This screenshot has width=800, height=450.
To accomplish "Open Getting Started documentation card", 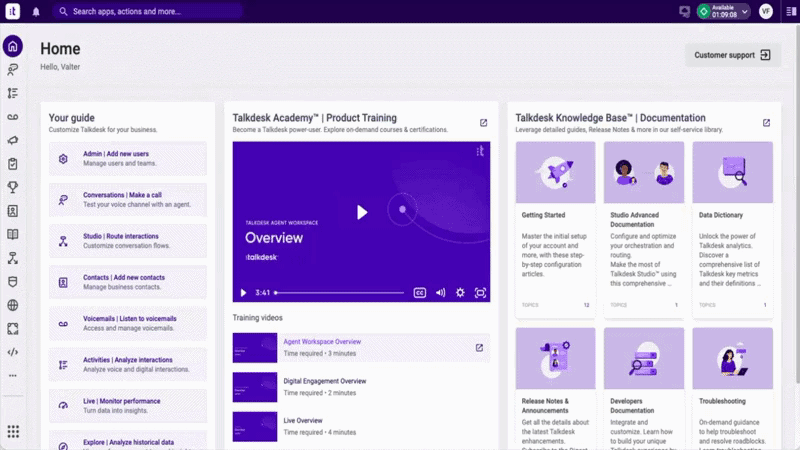I will click(555, 230).
